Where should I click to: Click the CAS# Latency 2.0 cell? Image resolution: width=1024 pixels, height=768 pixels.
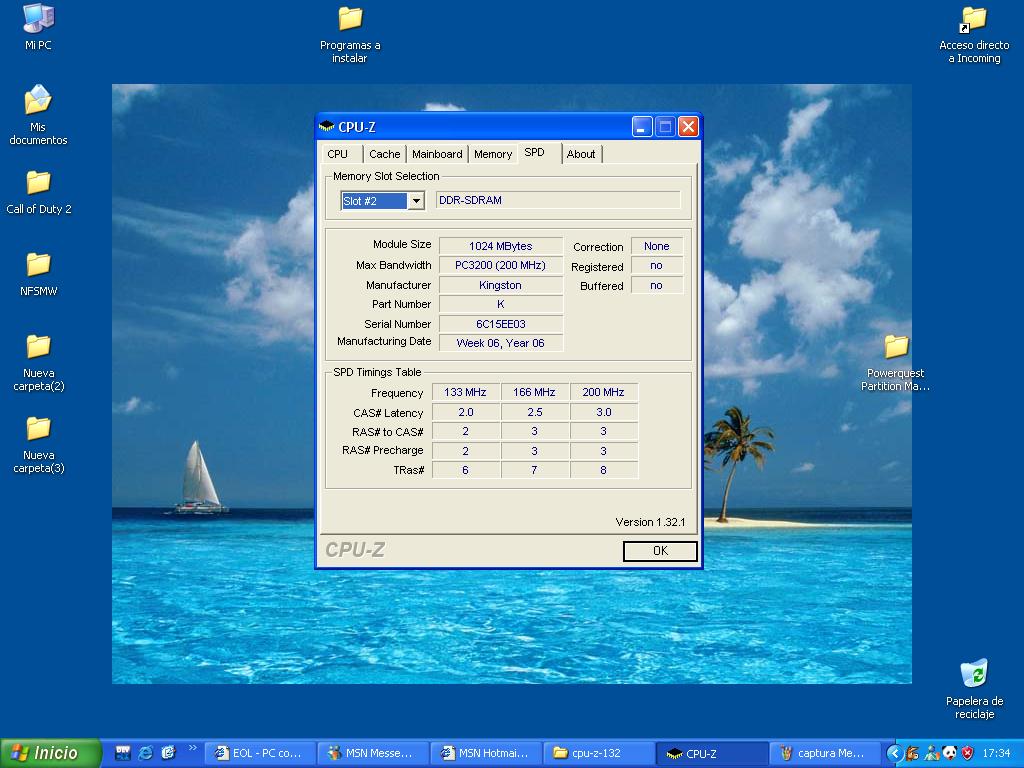tap(466, 412)
